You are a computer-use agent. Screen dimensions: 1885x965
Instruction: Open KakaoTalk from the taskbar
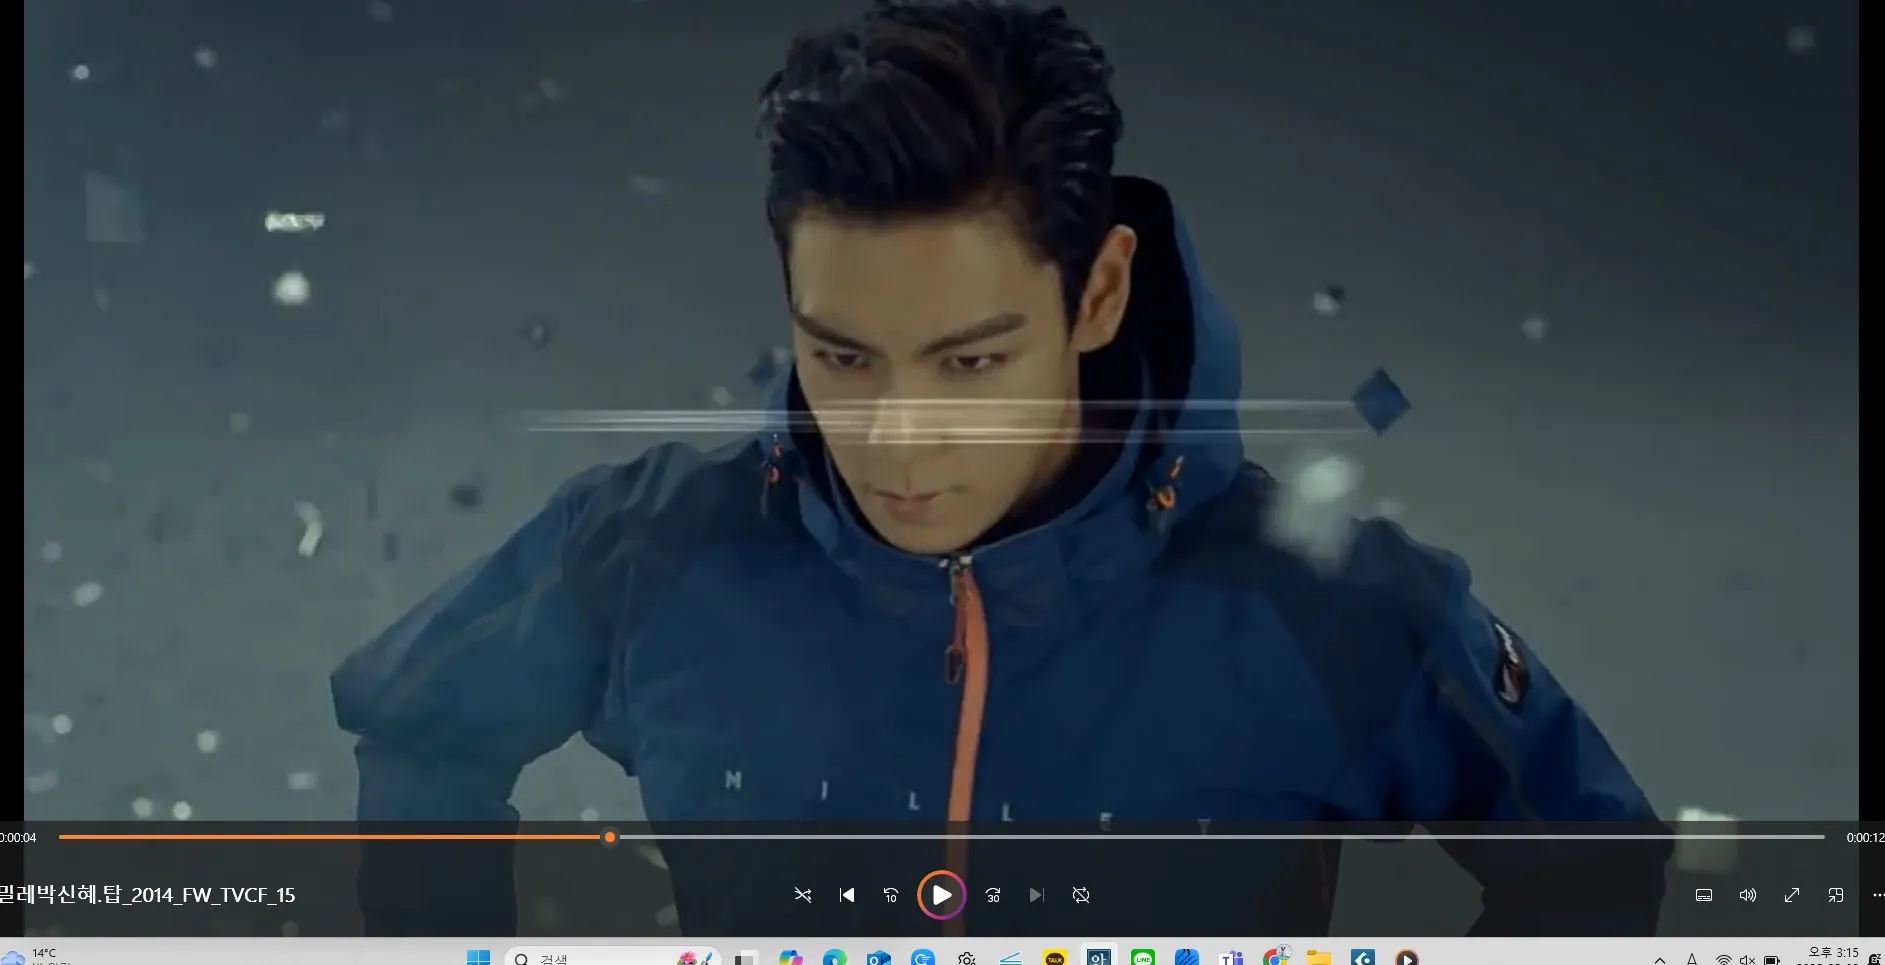[x=1055, y=958]
